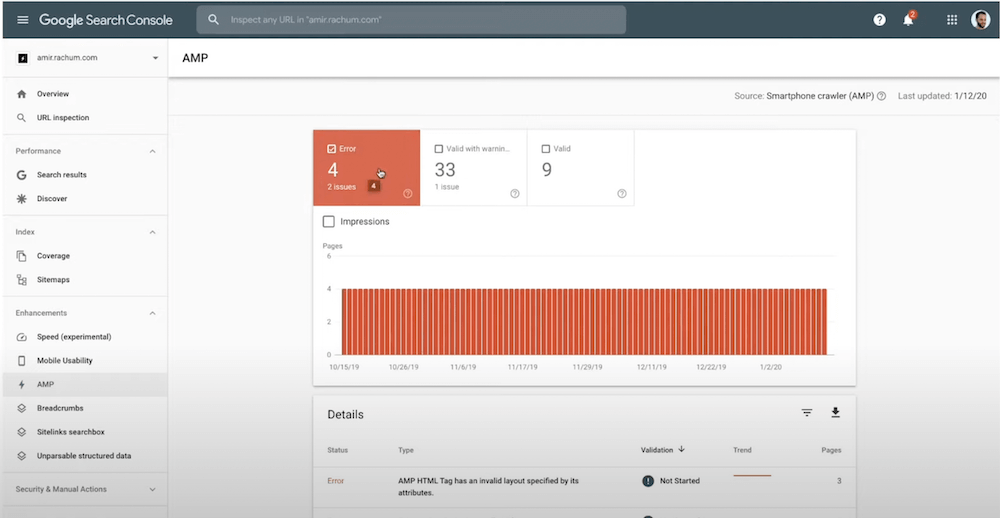This screenshot has width=1000, height=518.
Task: Check the Valid checkbox
Action: click(545, 149)
